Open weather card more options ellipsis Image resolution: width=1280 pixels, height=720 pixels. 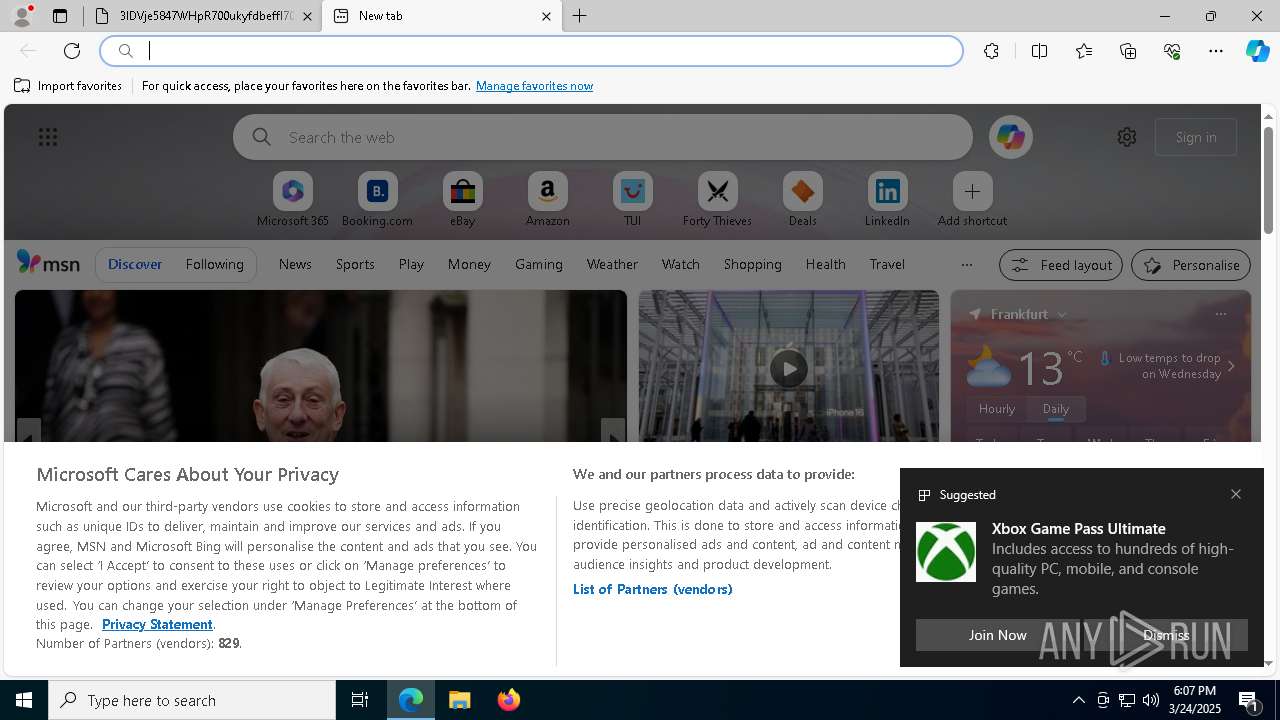1220,314
